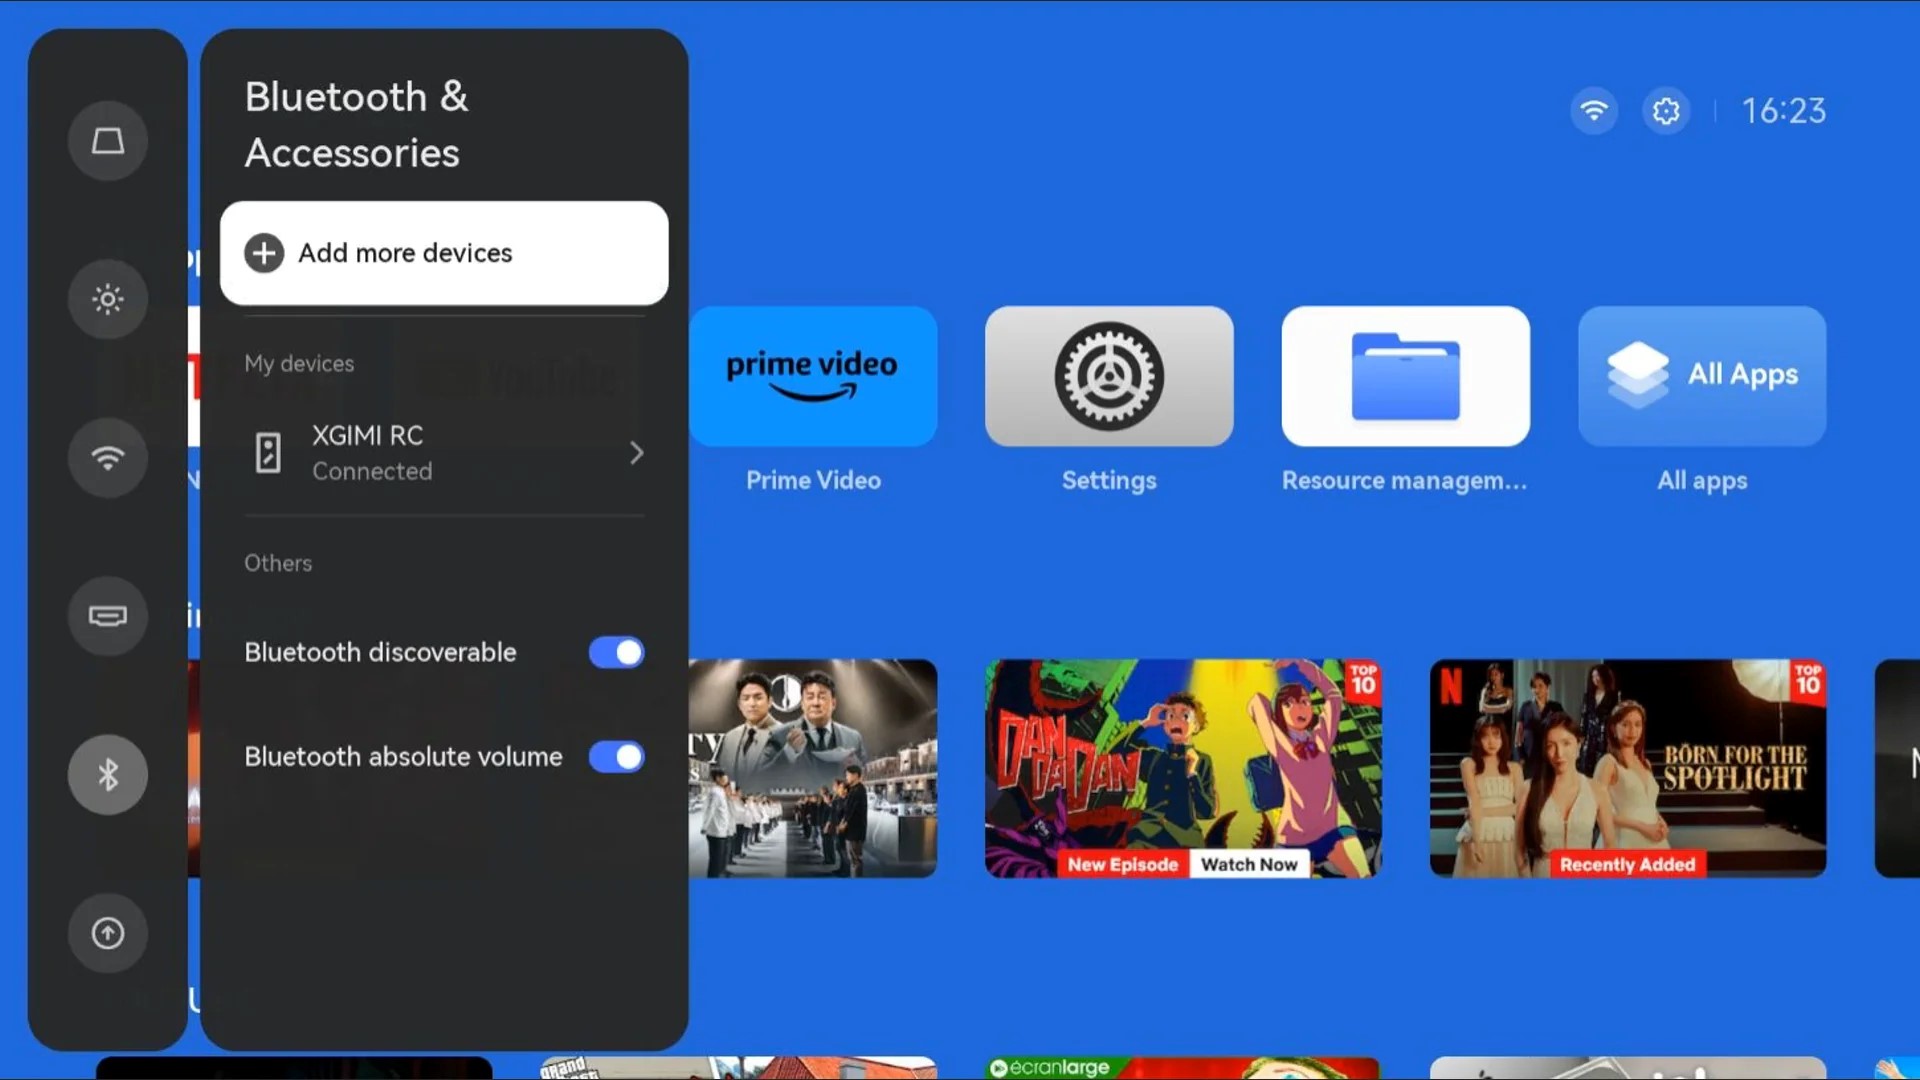Open the system update arrow icon
This screenshot has width=1920, height=1080.
(x=108, y=933)
